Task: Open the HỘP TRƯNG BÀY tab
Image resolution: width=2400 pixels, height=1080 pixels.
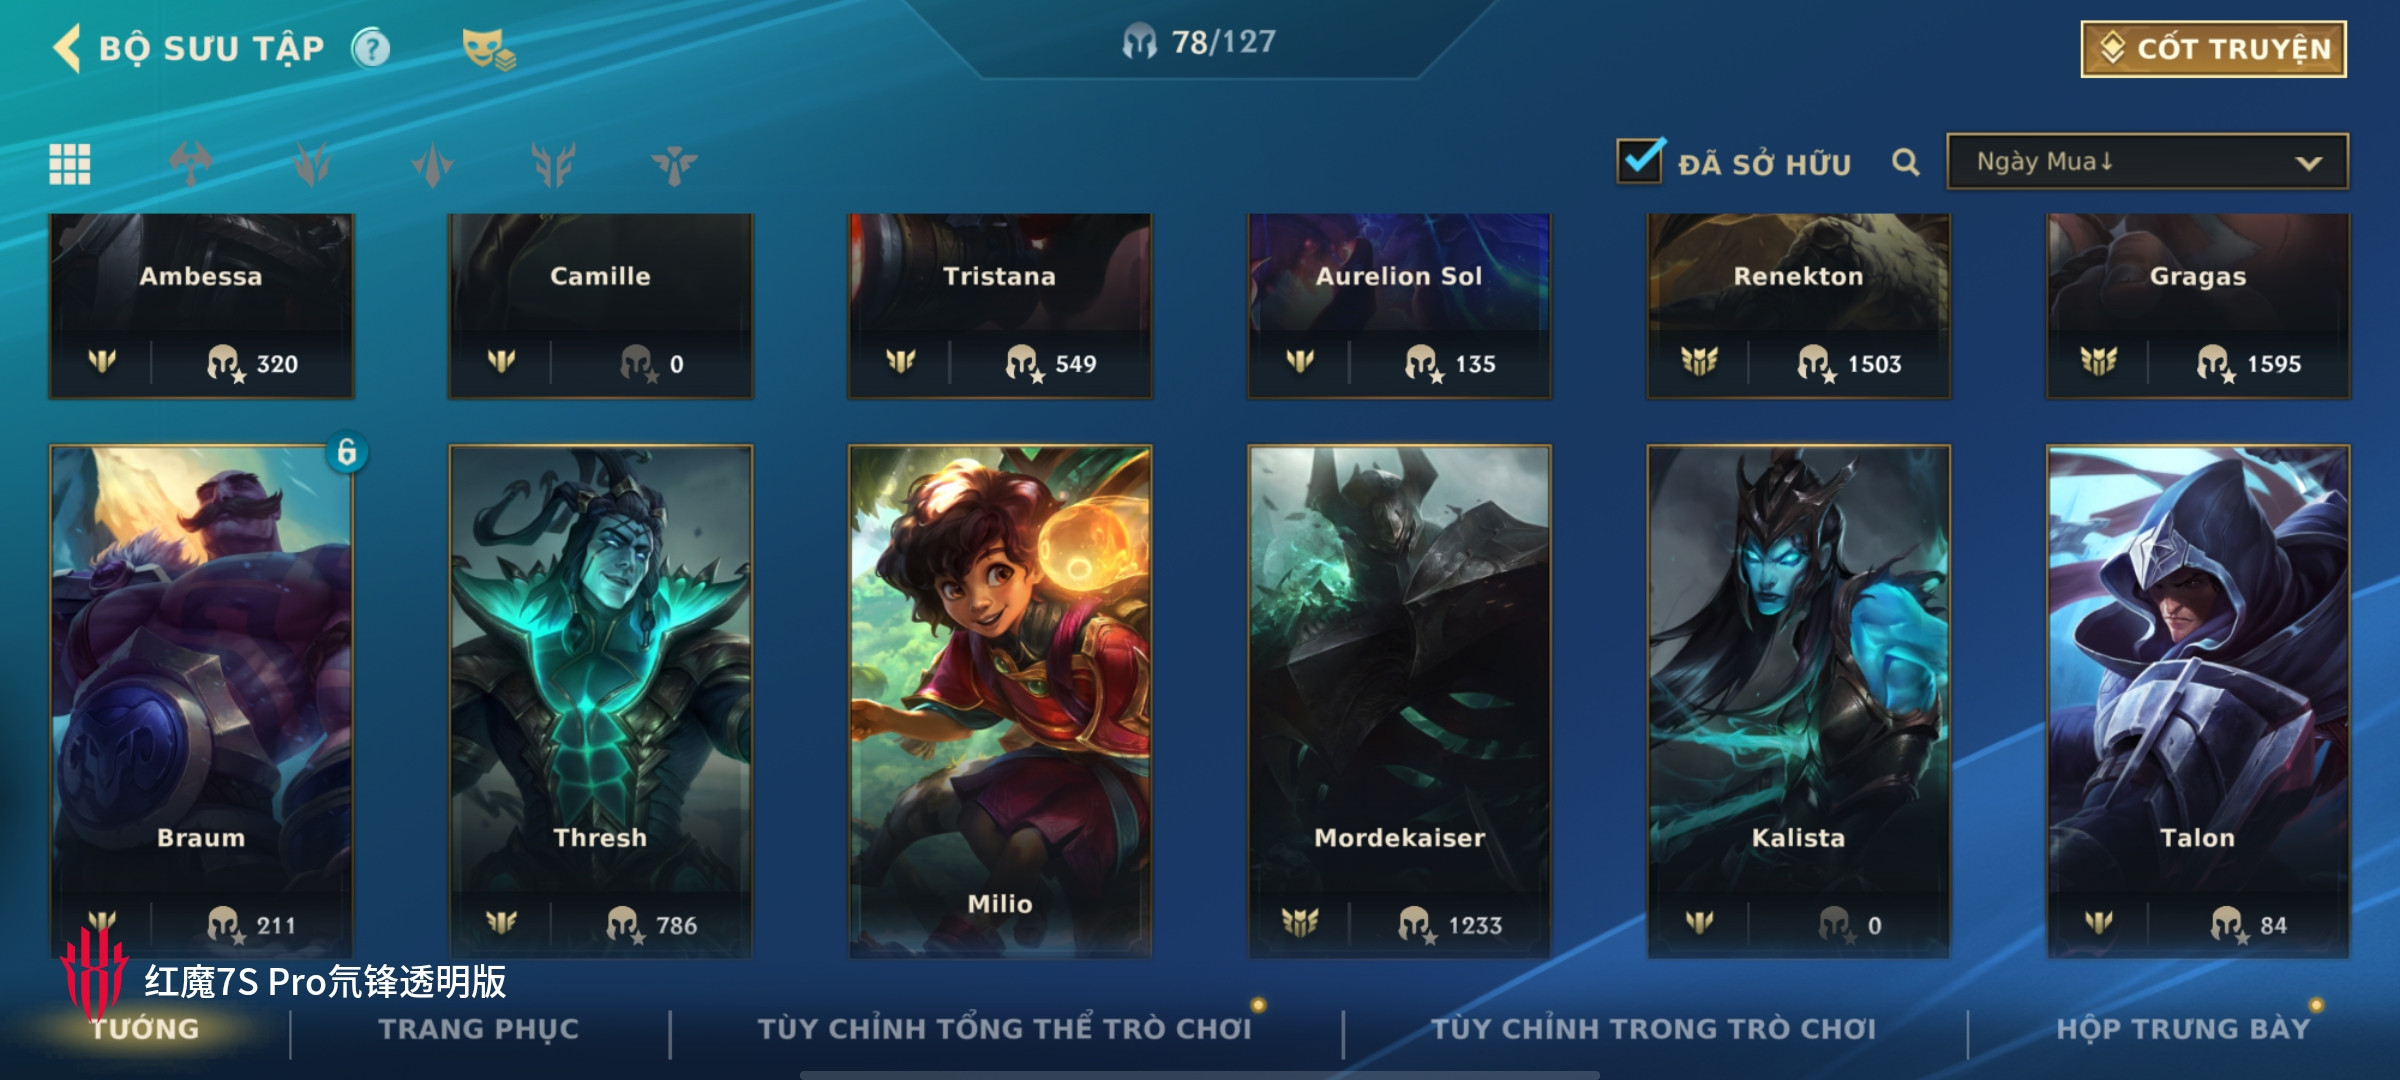Action: click(x=2184, y=1029)
